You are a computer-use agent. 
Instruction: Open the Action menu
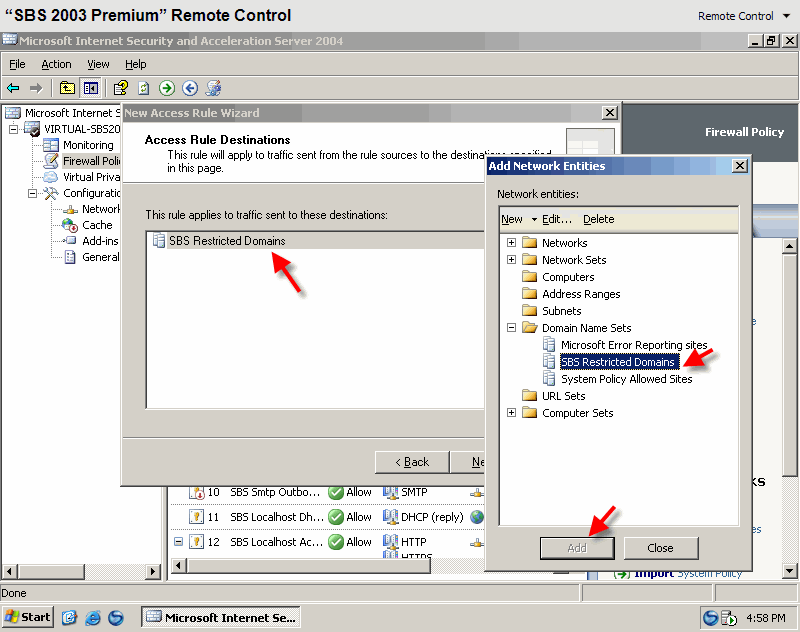[56, 64]
